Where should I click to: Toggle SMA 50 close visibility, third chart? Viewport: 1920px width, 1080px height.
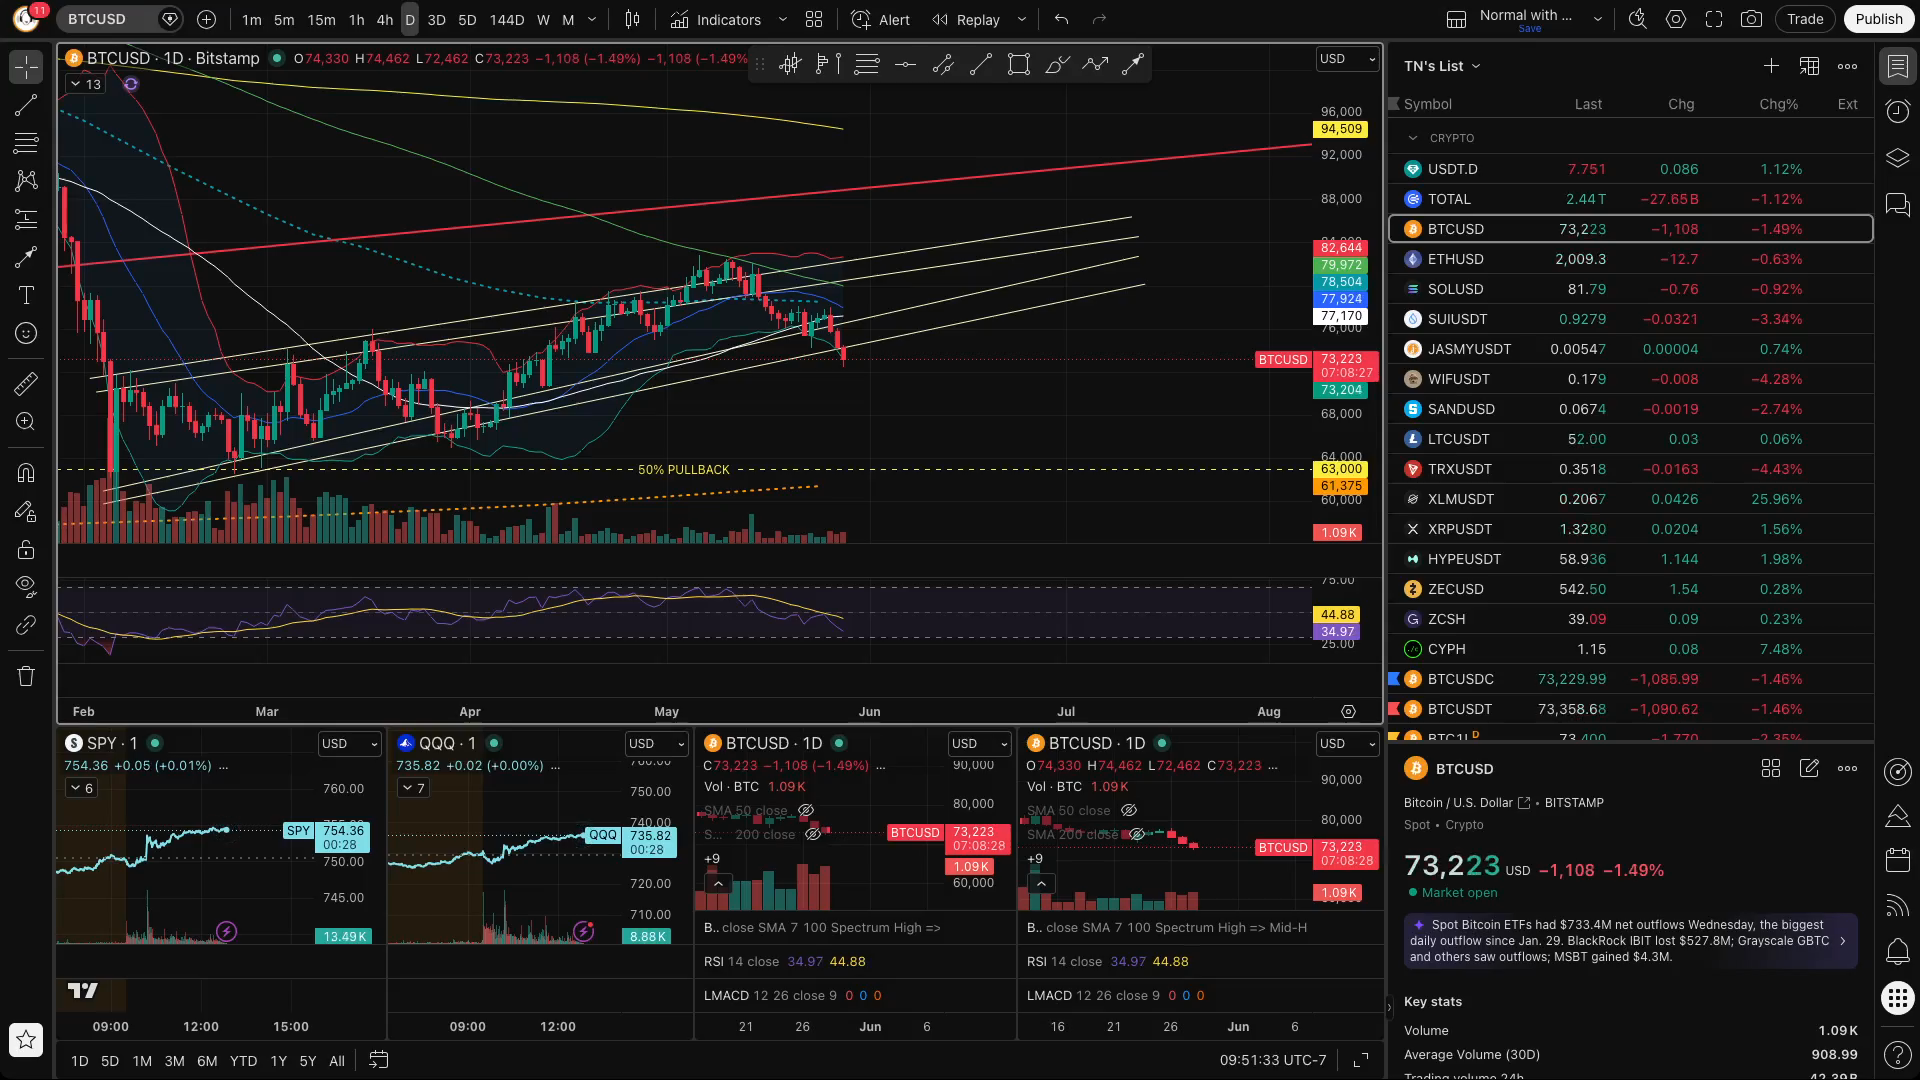806,811
